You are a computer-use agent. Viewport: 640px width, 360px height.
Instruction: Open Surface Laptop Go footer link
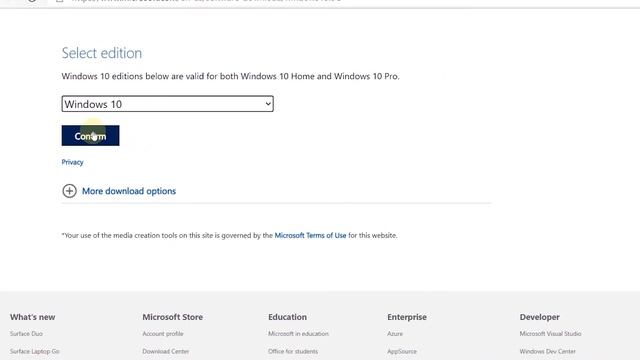point(35,351)
